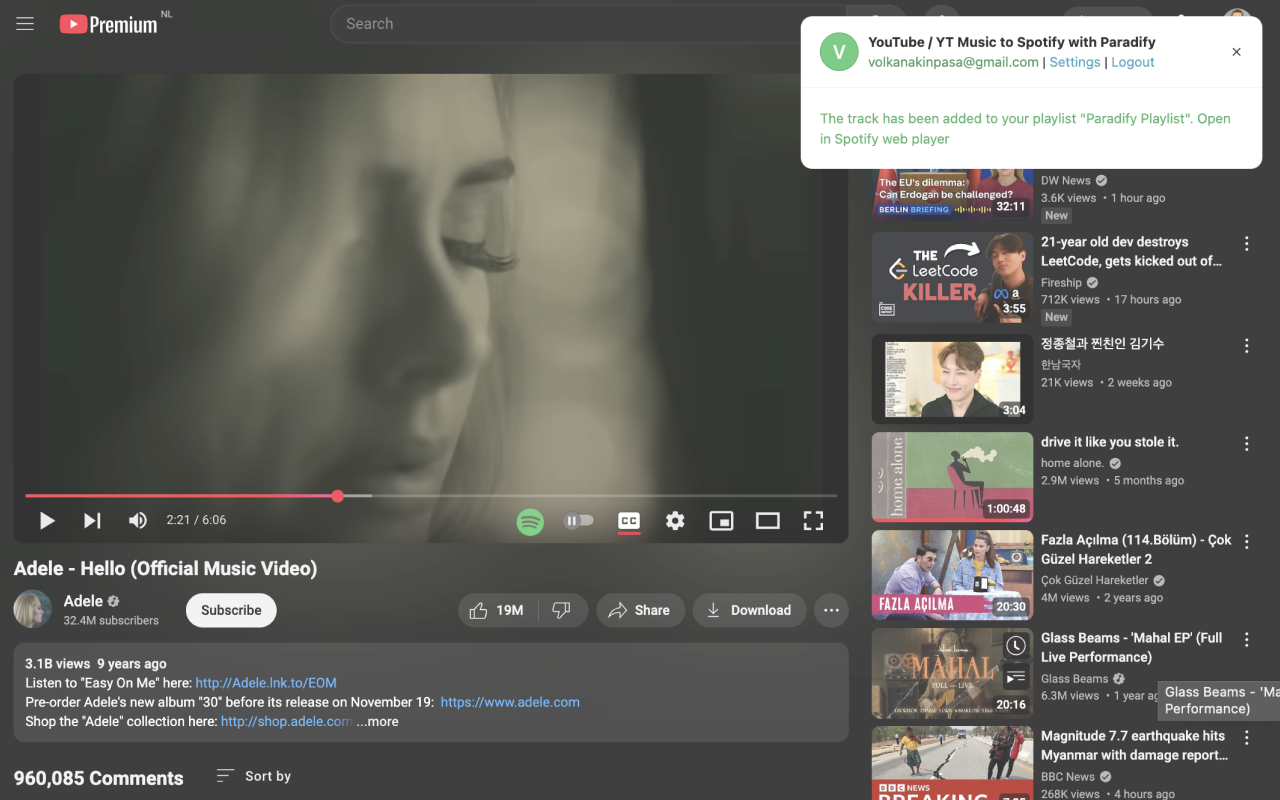The image size is (1280, 800).
Task: Open Çok Güzel Hareketler channel name
Action: 1094,580
